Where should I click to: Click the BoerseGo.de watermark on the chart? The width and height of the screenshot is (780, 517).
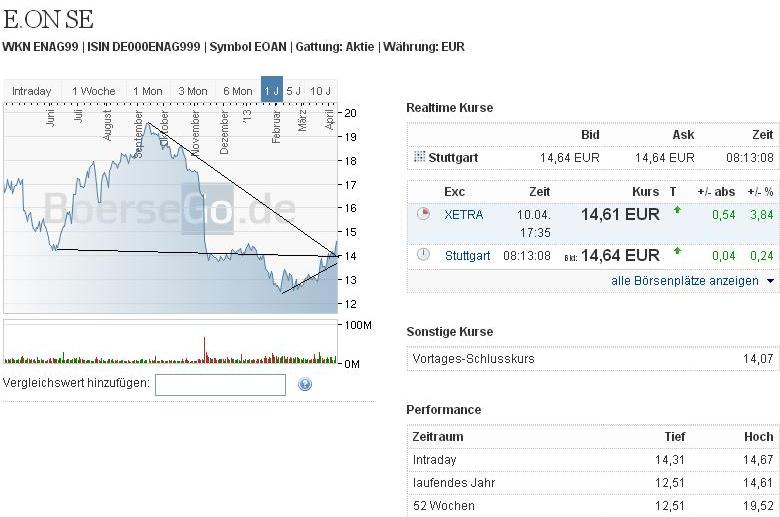(170, 211)
